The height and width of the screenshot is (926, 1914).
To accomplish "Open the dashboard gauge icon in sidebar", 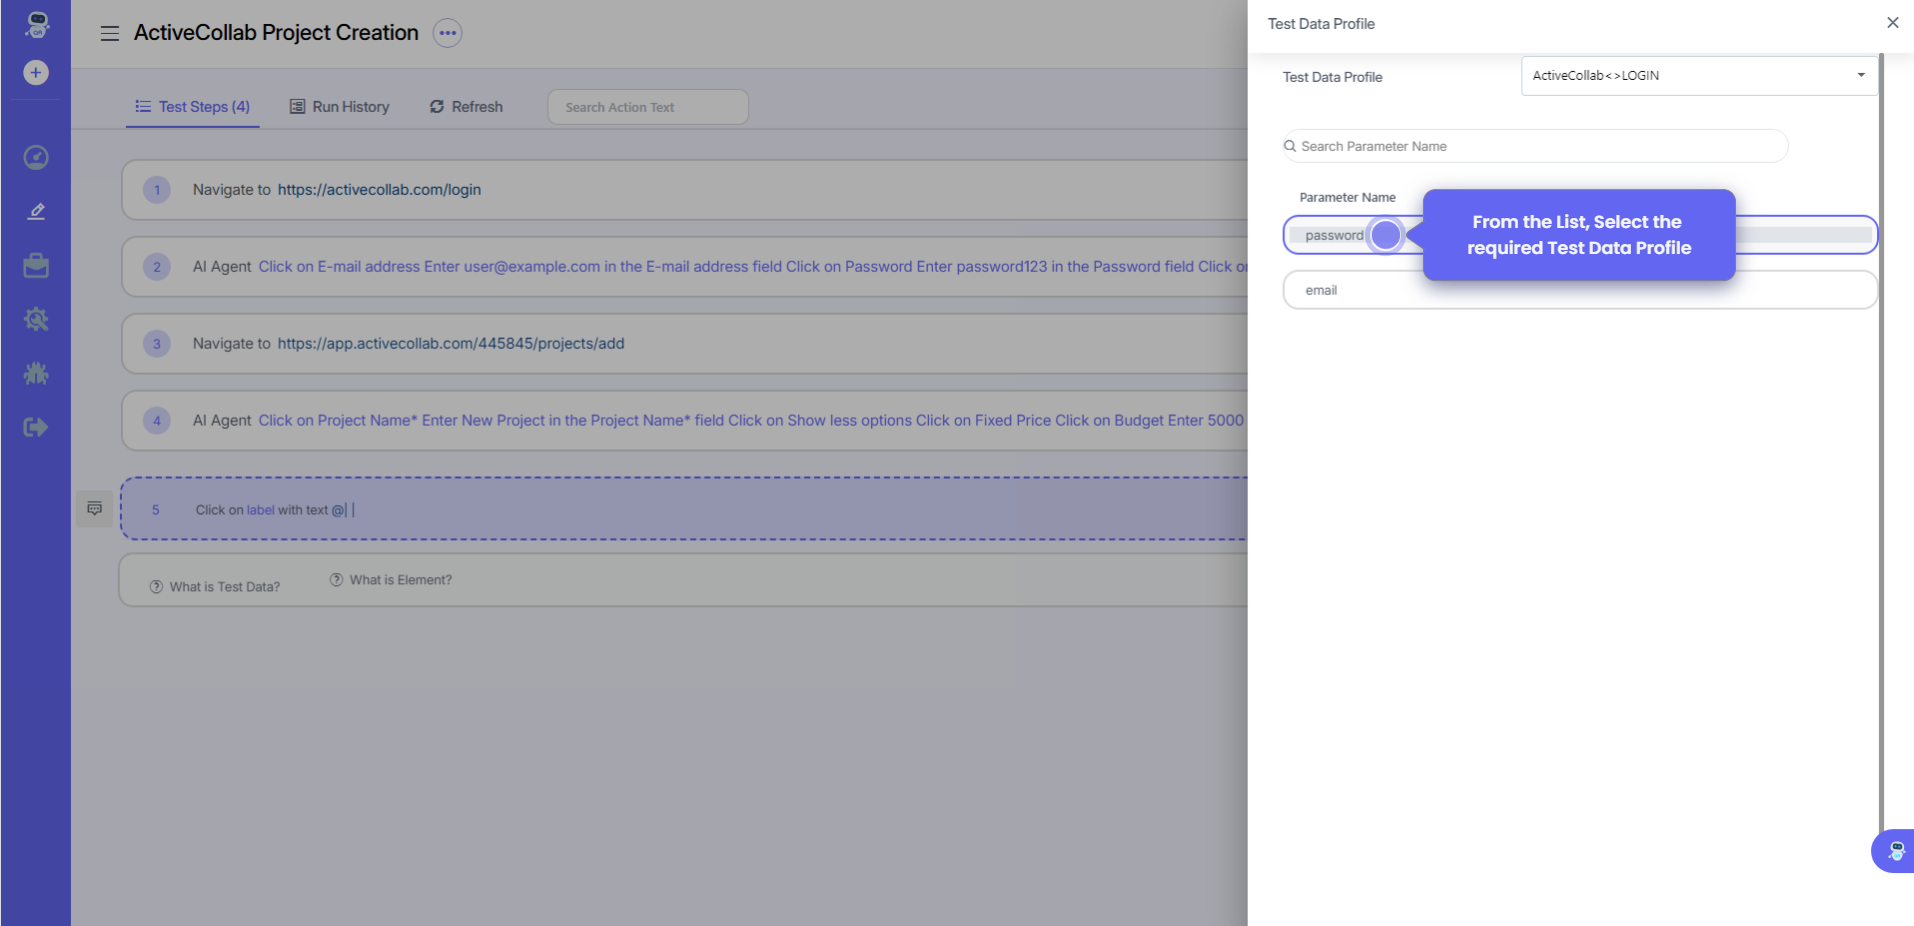I will coord(36,157).
